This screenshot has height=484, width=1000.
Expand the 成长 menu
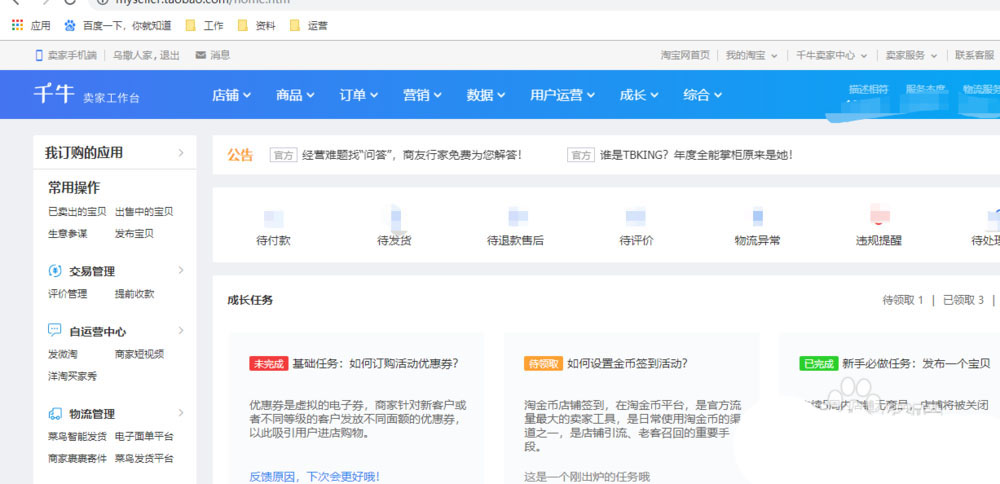639,95
